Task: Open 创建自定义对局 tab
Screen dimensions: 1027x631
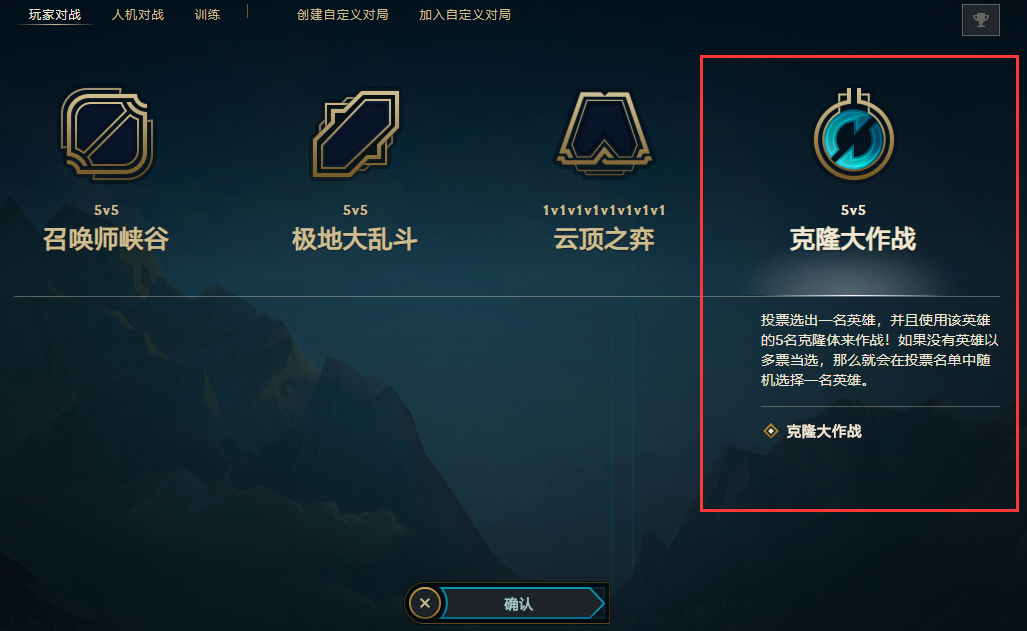Action: tap(343, 14)
